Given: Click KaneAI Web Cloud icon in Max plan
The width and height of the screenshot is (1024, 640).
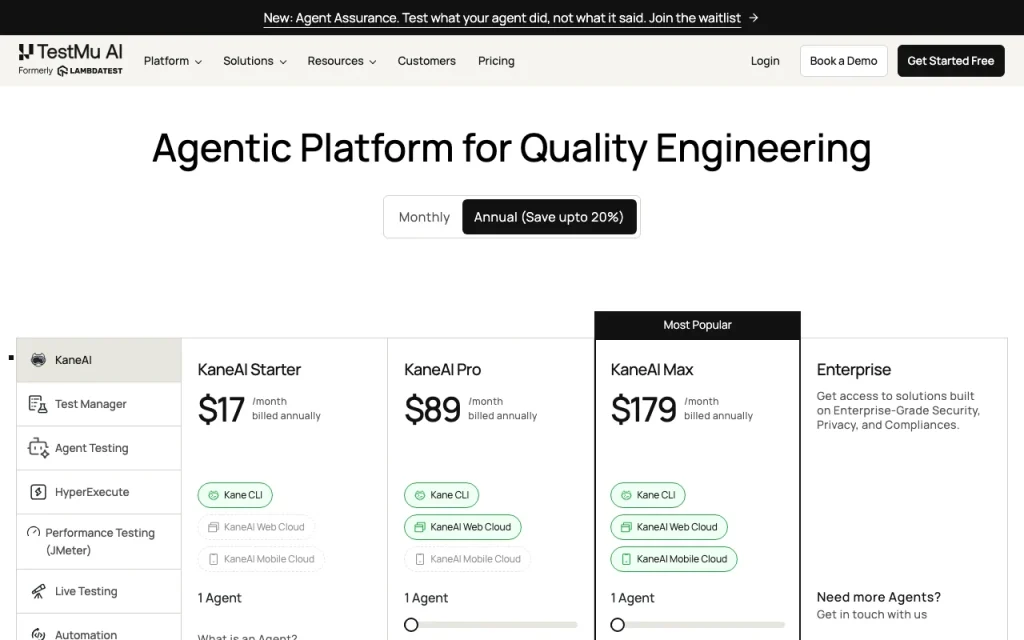Looking at the screenshot, I should tap(626, 527).
